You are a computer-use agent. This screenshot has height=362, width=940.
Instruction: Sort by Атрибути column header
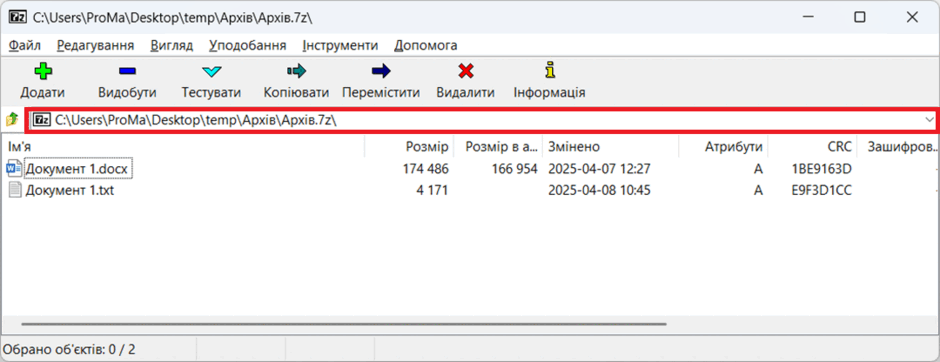coord(723,147)
